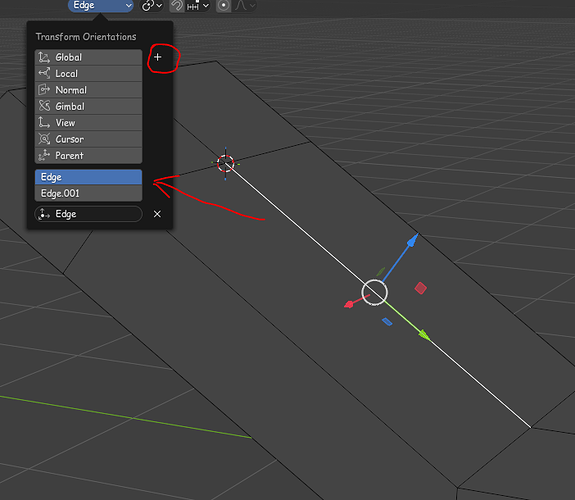Select the Normal orientation
This screenshot has width=575, height=500.
tap(88, 90)
